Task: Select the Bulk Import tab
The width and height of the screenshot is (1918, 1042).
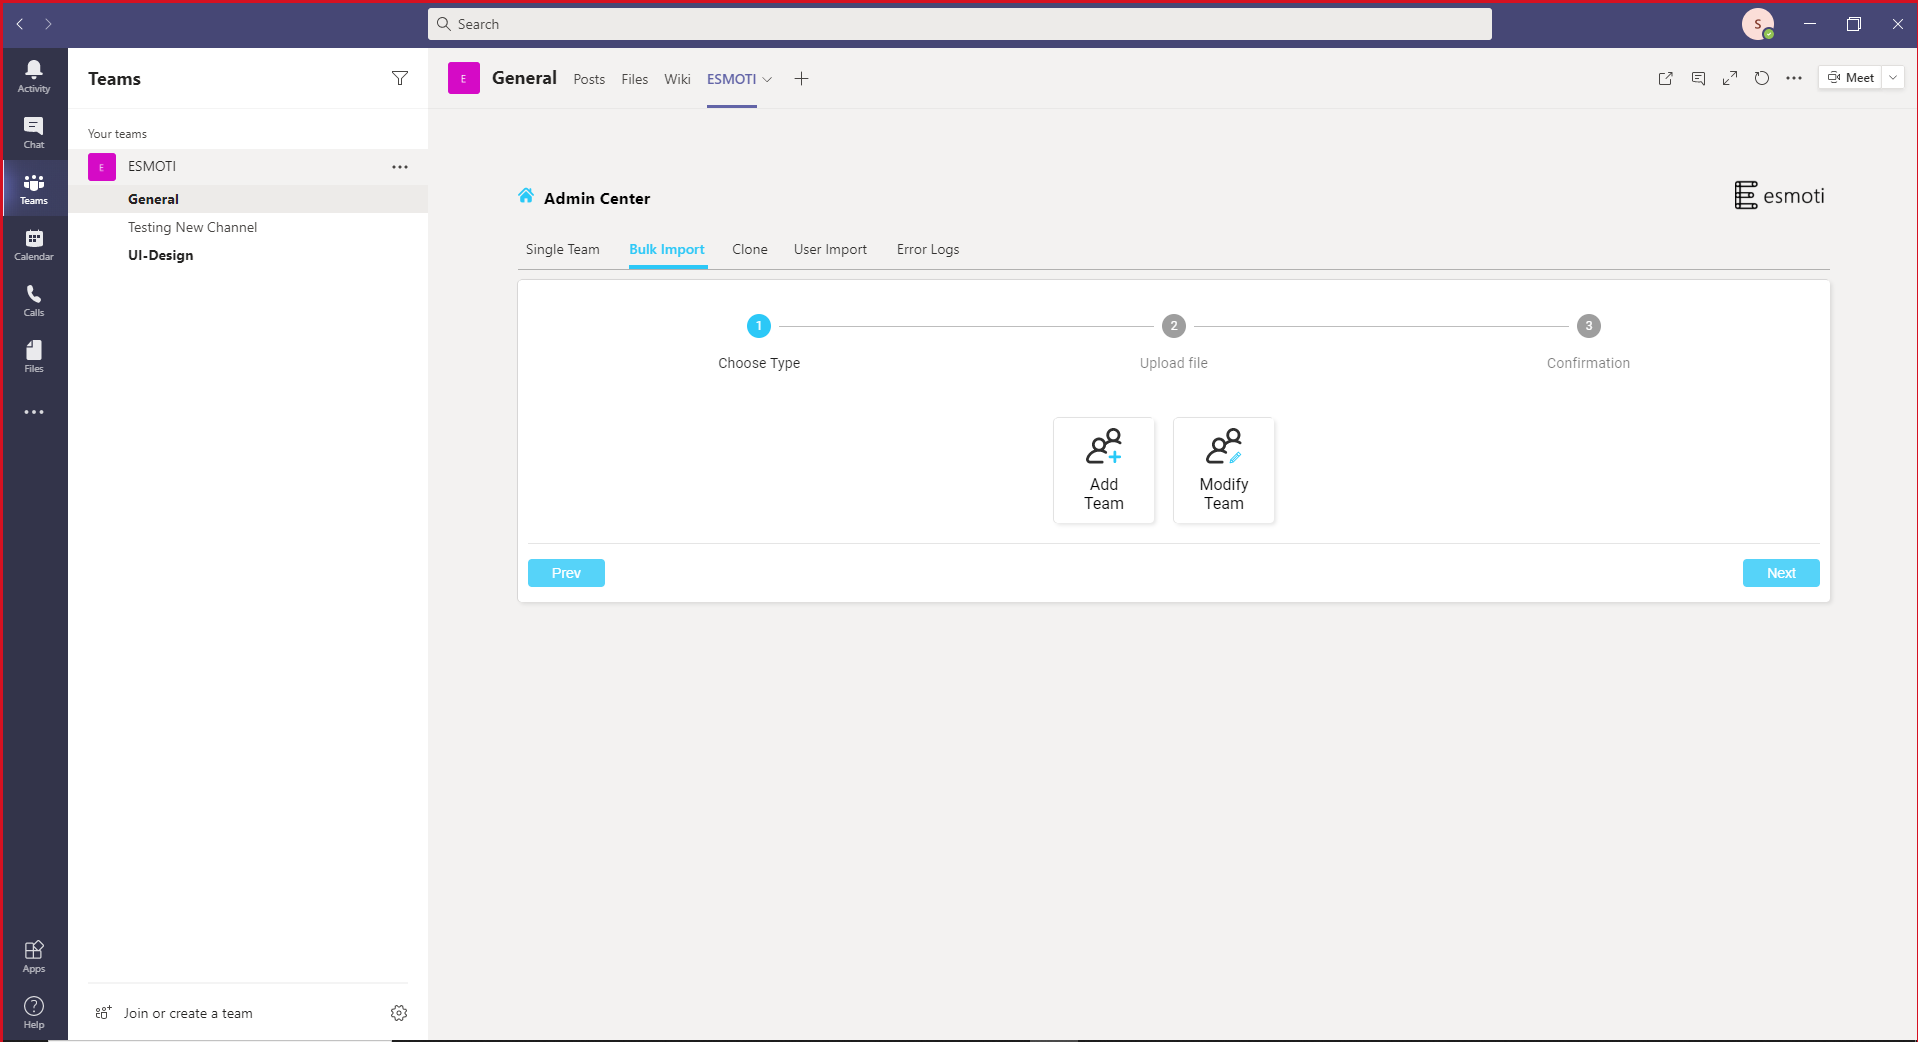Action: [x=667, y=250]
